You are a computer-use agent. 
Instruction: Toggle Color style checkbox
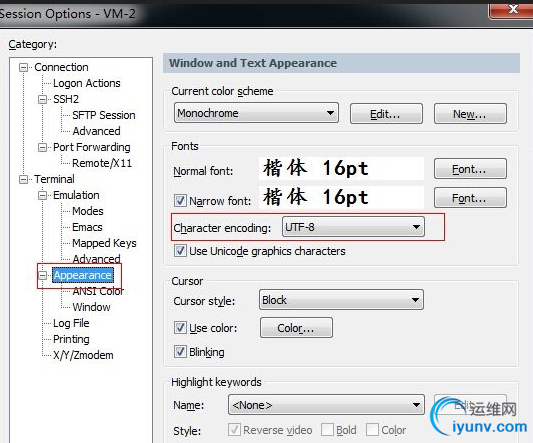(372, 430)
